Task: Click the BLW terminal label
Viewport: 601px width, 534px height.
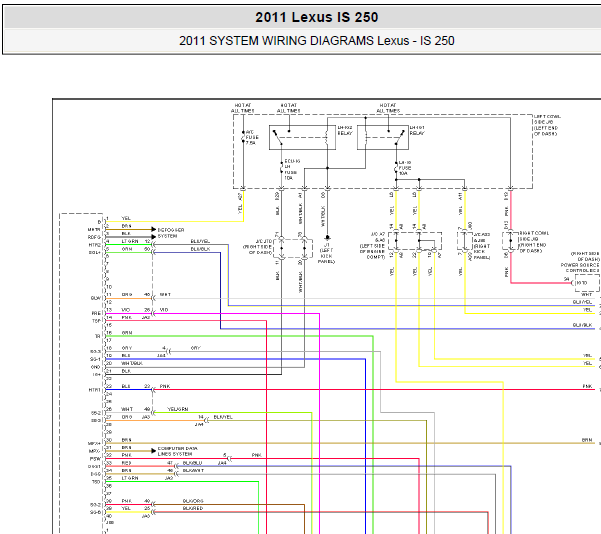Action: (x=96, y=298)
